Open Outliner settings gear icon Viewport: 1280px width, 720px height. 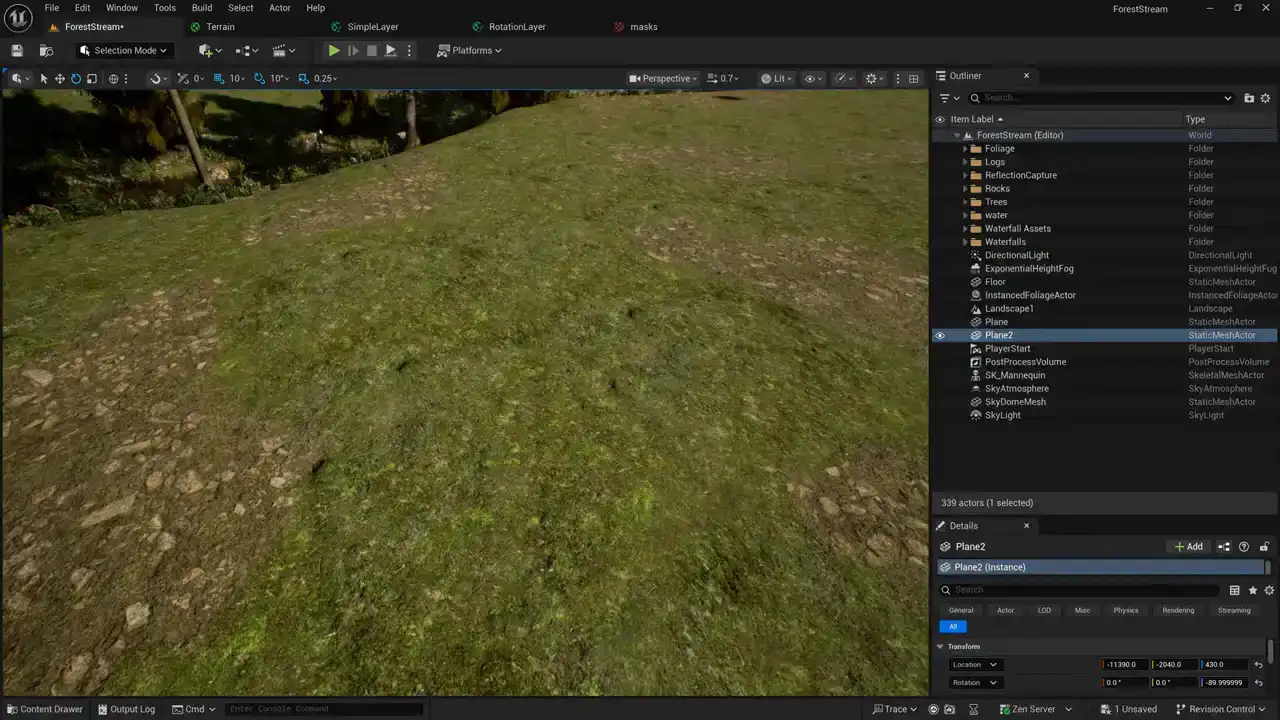(1265, 98)
